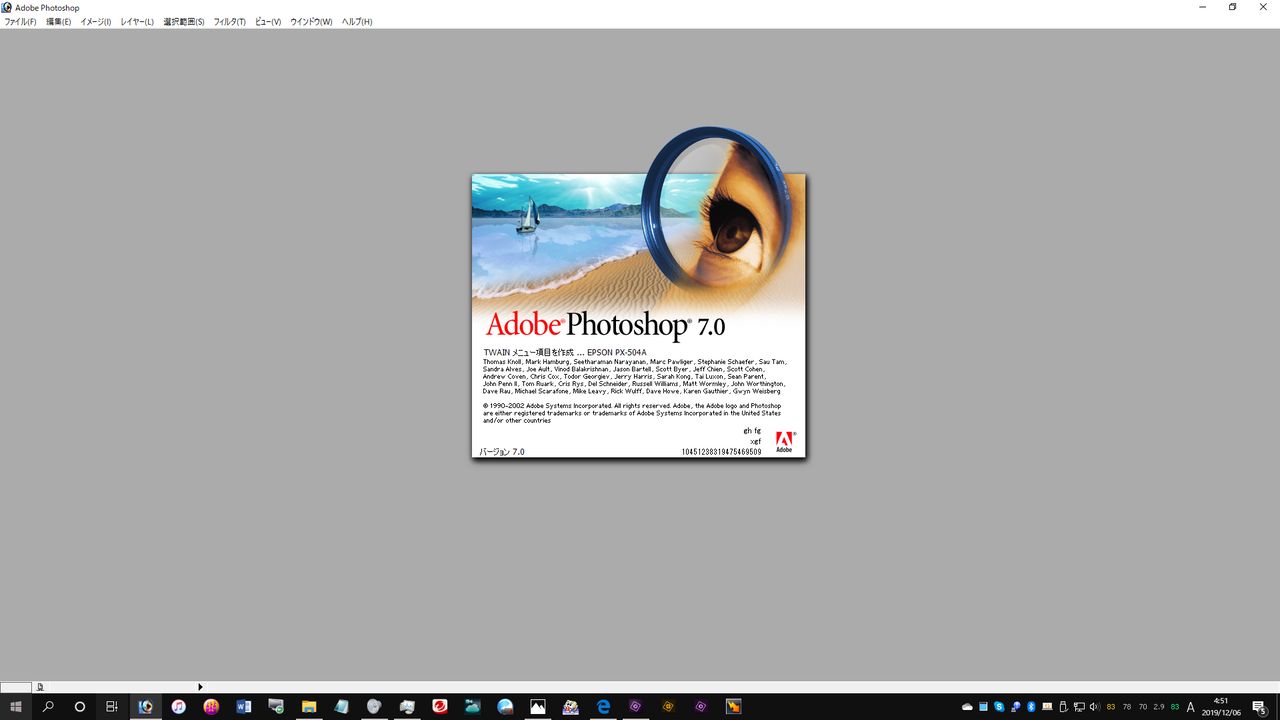Select the Photoshop icon in the taskbar
This screenshot has height=720, width=1280.
click(x=145, y=707)
